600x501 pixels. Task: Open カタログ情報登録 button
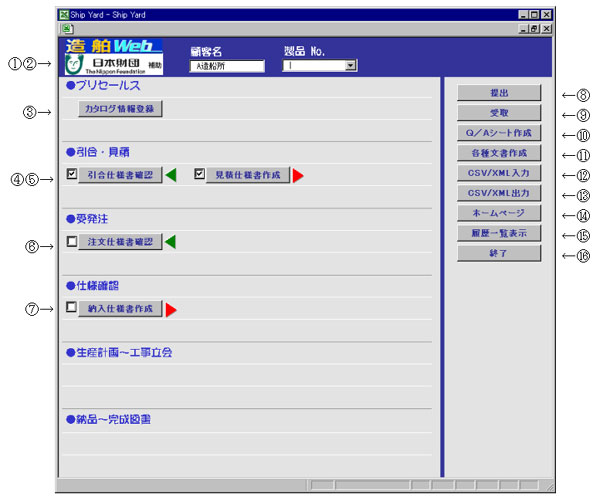[x=120, y=109]
